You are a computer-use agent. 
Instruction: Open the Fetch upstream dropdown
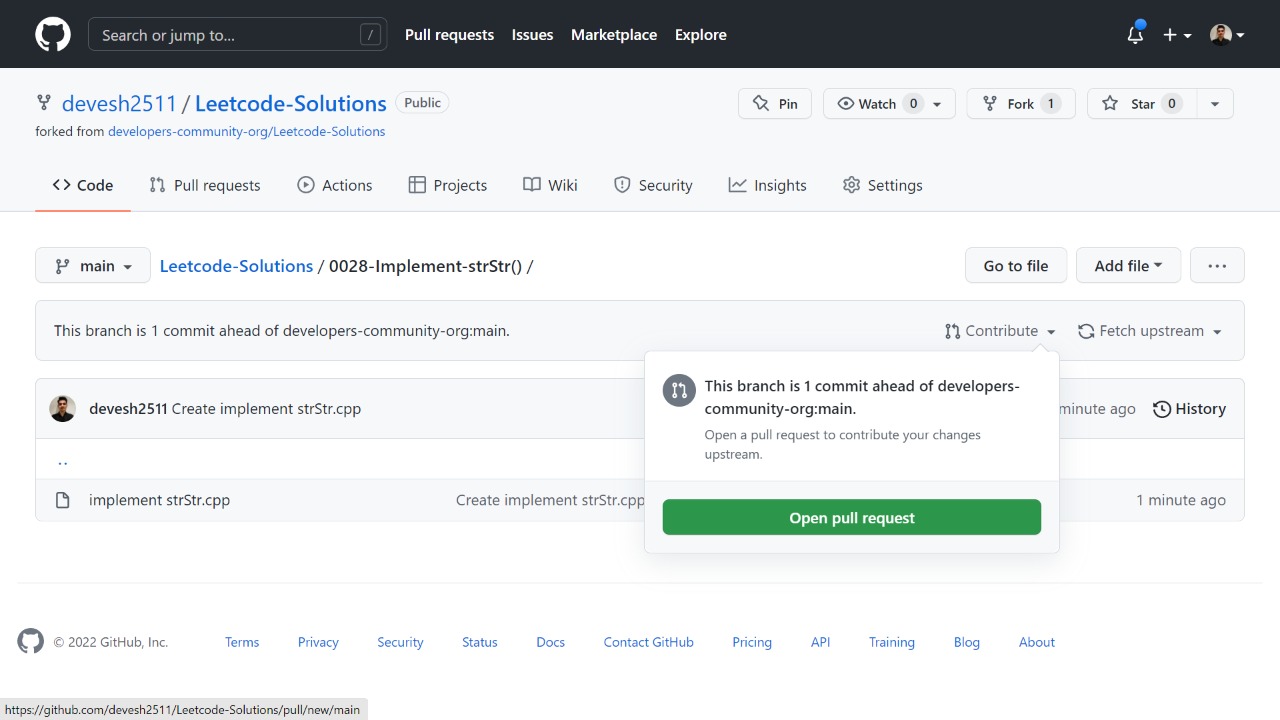1150,331
